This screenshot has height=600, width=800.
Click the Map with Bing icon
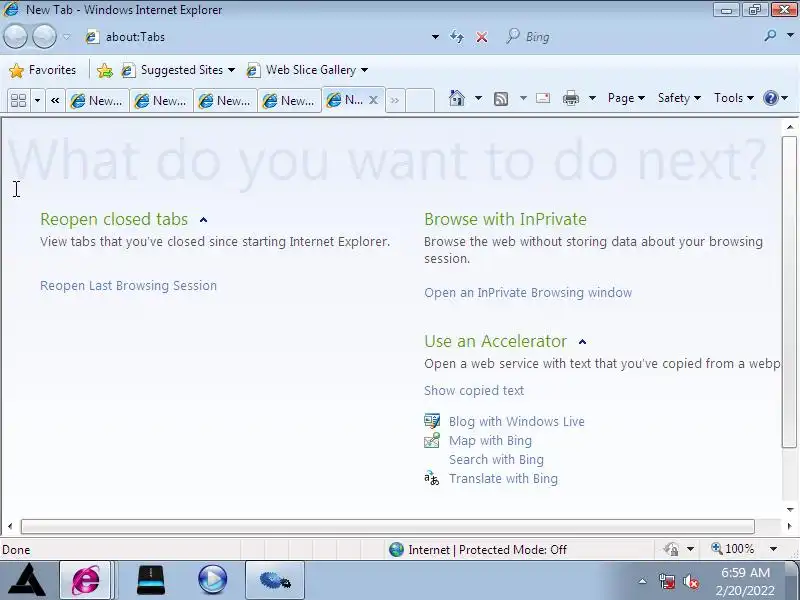[432, 440]
